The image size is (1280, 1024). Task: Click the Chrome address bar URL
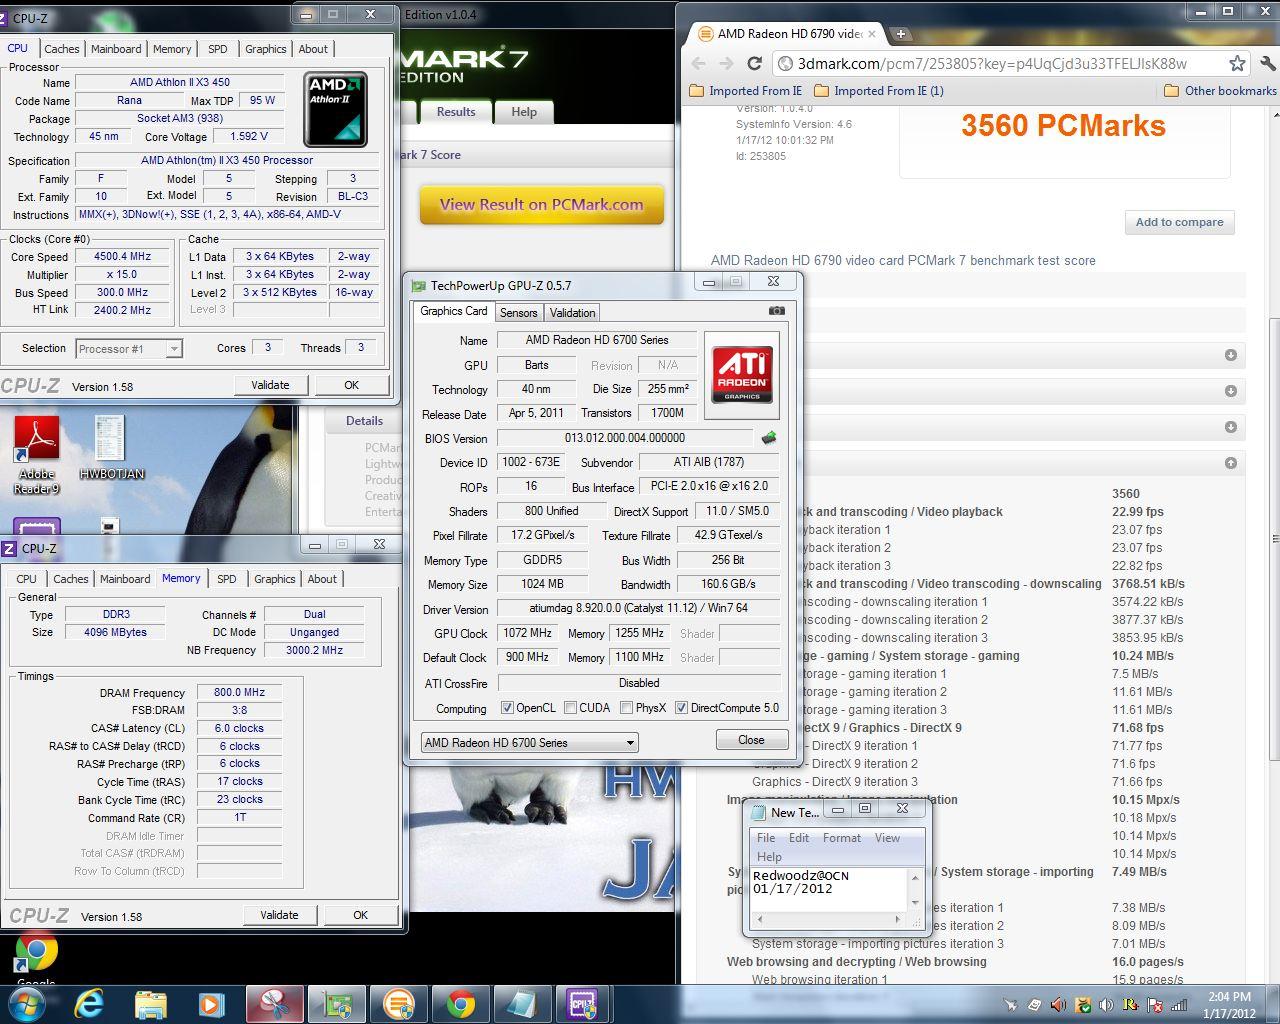pyautogui.click(x=992, y=64)
